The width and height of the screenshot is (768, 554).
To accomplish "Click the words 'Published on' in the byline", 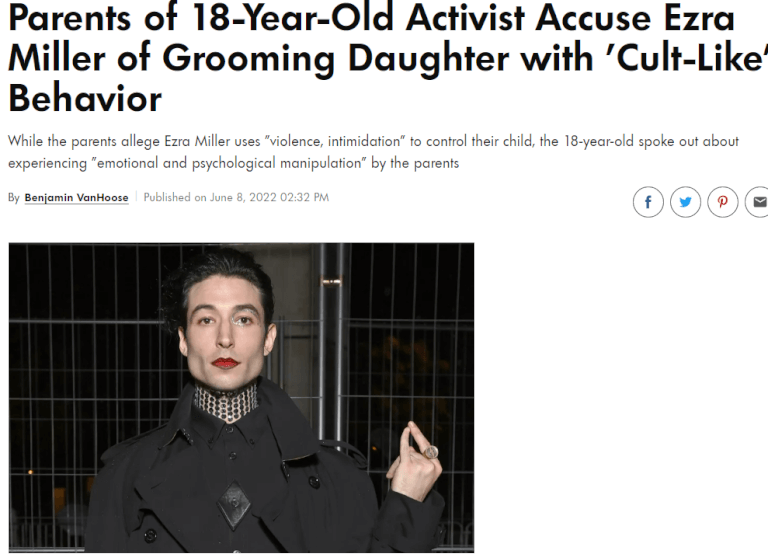I will [175, 197].
